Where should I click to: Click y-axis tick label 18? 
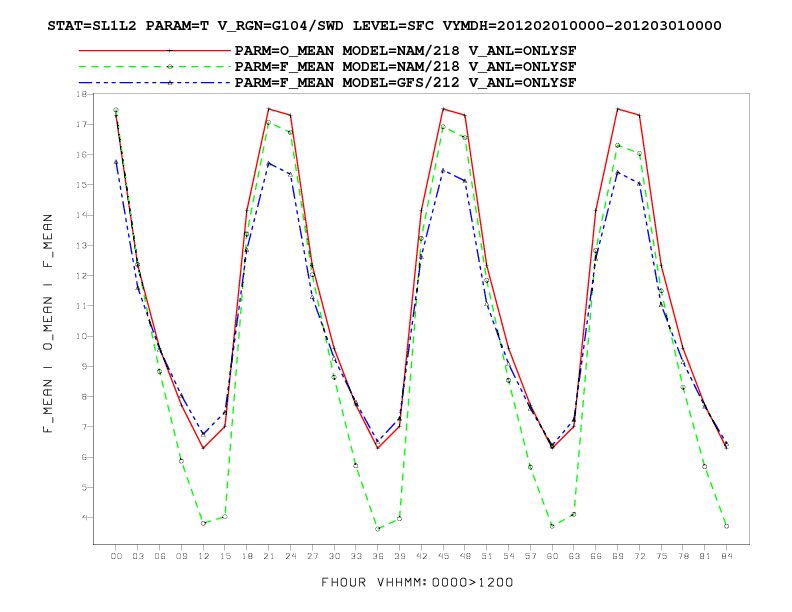point(82,94)
